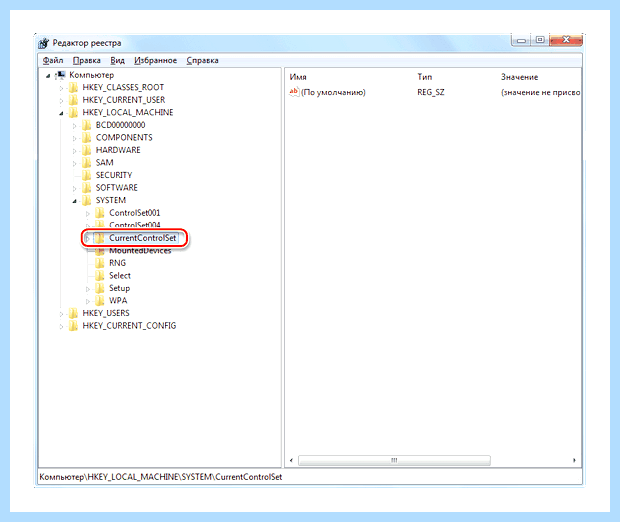Click the scrollbar left arrow
Image resolution: width=620 pixels, height=522 pixels.
pos(291,460)
